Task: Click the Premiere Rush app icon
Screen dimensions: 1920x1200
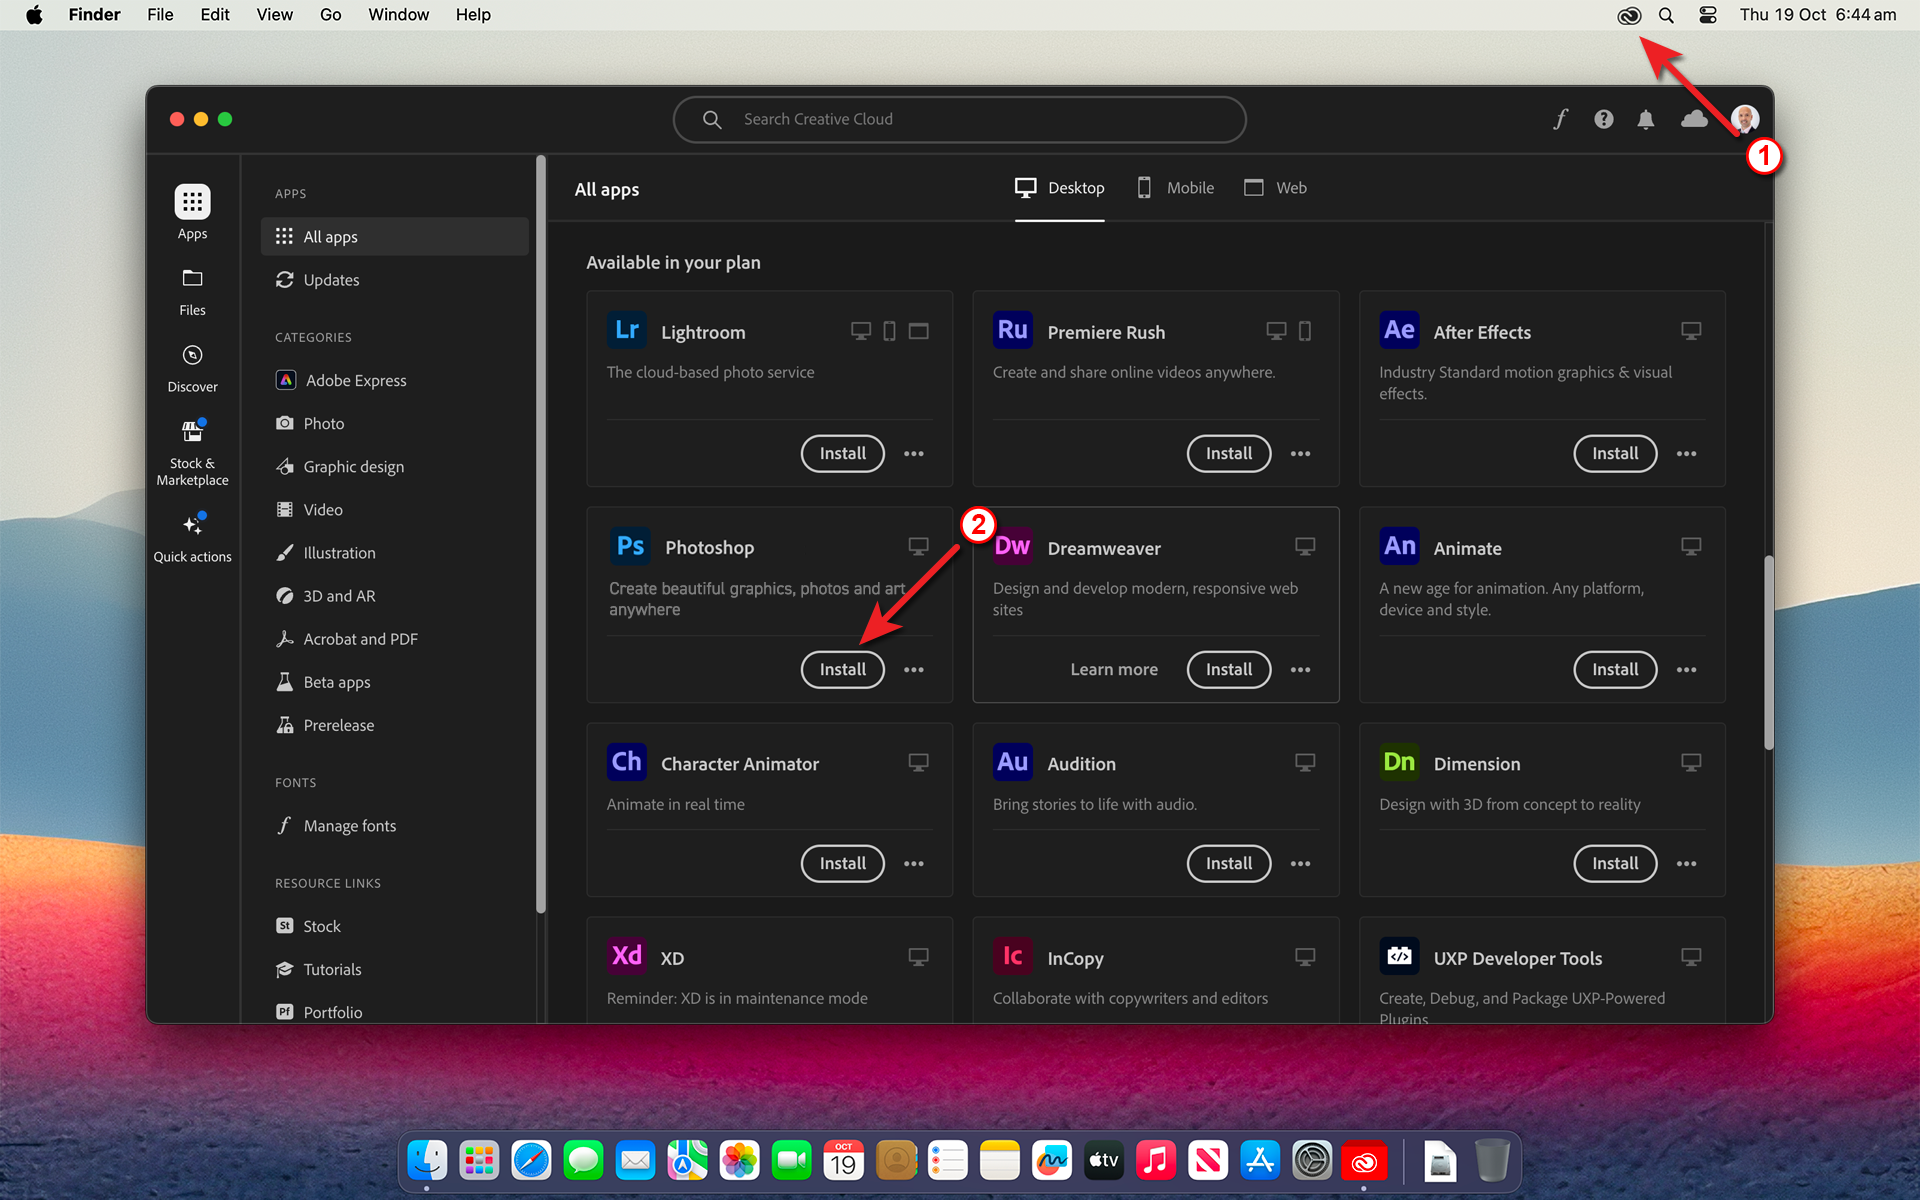Action: tap(1013, 330)
